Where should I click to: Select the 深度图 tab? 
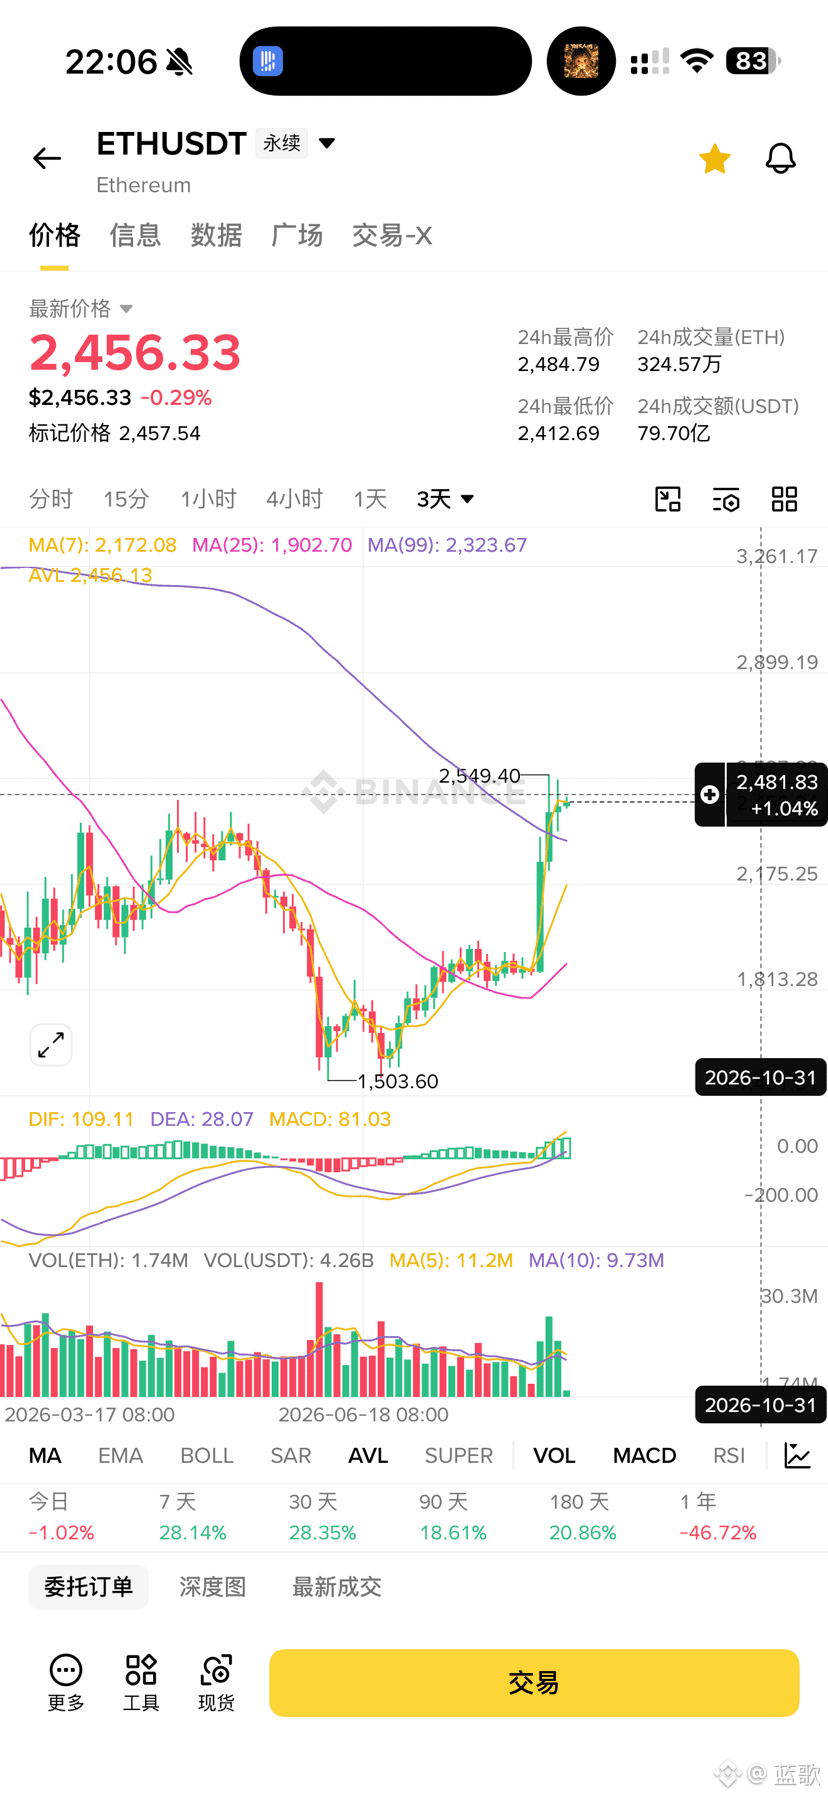click(x=212, y=1587)
